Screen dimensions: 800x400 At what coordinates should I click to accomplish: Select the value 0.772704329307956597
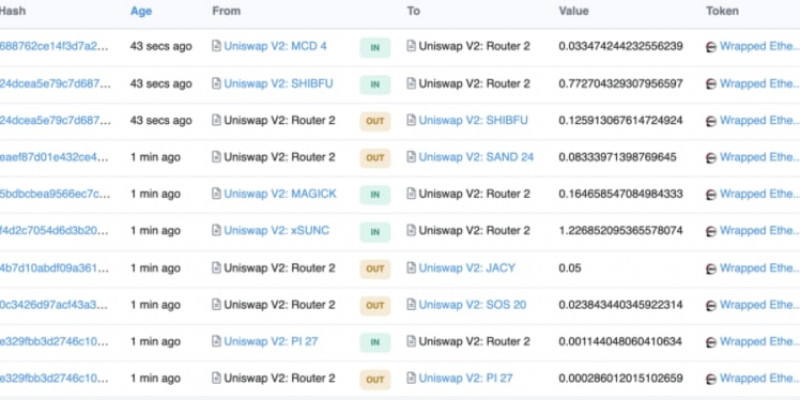(620, 83)
